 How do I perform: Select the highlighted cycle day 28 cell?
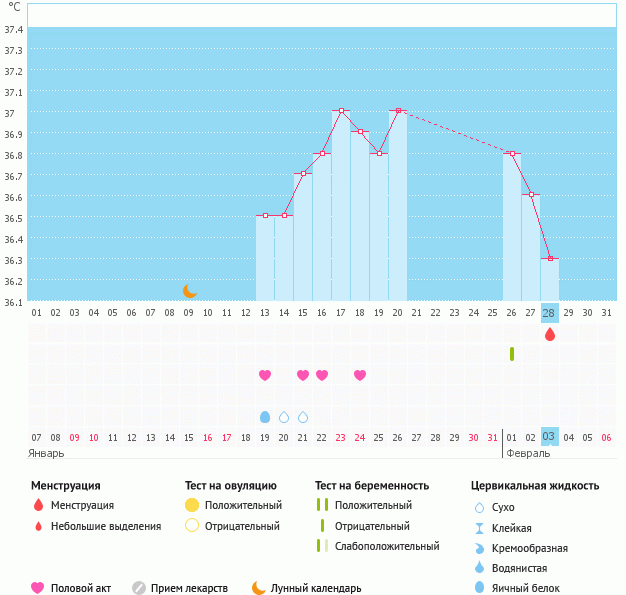549,313
